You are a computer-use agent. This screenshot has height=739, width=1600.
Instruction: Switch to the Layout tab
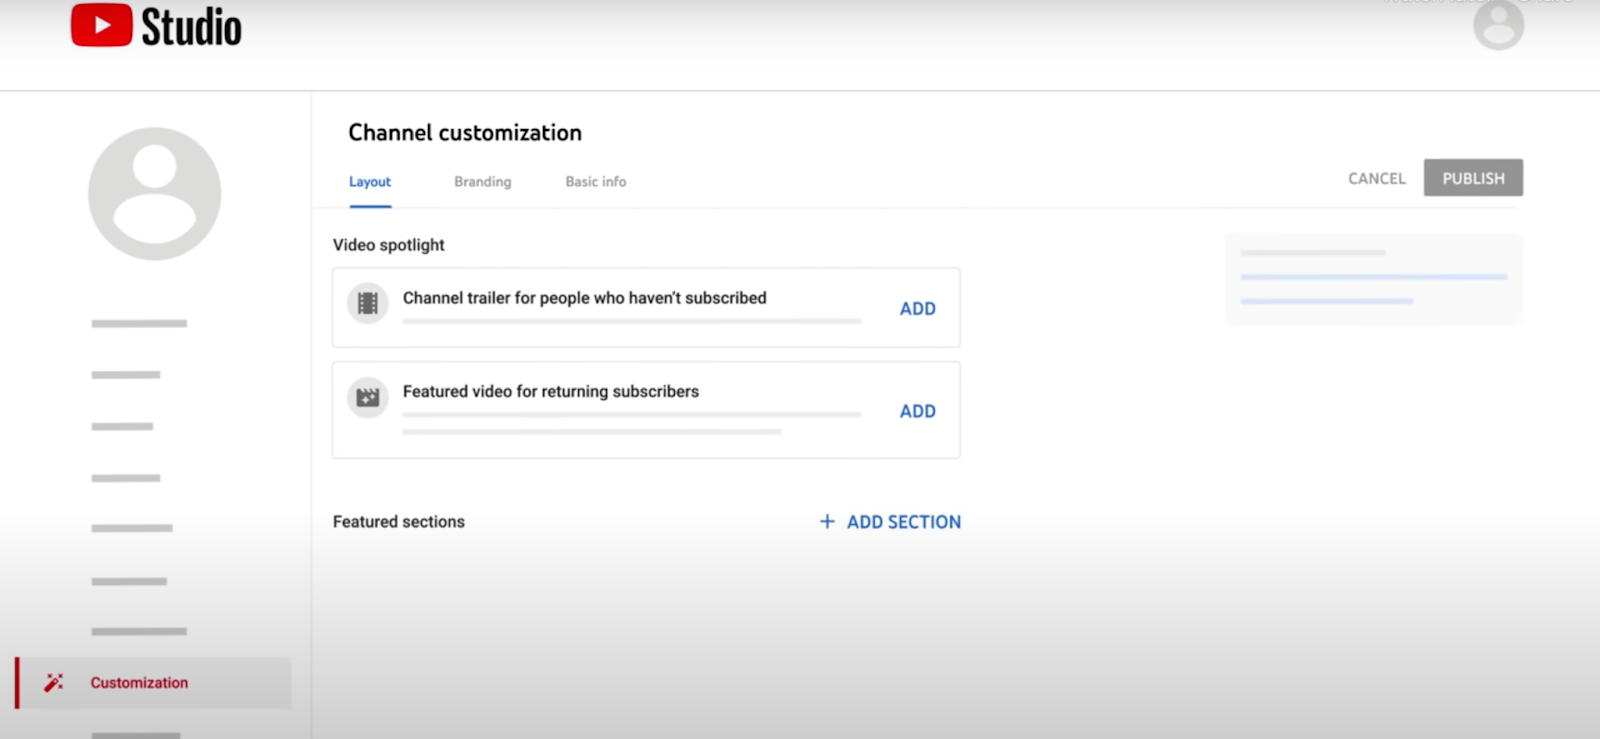[370, 182]
